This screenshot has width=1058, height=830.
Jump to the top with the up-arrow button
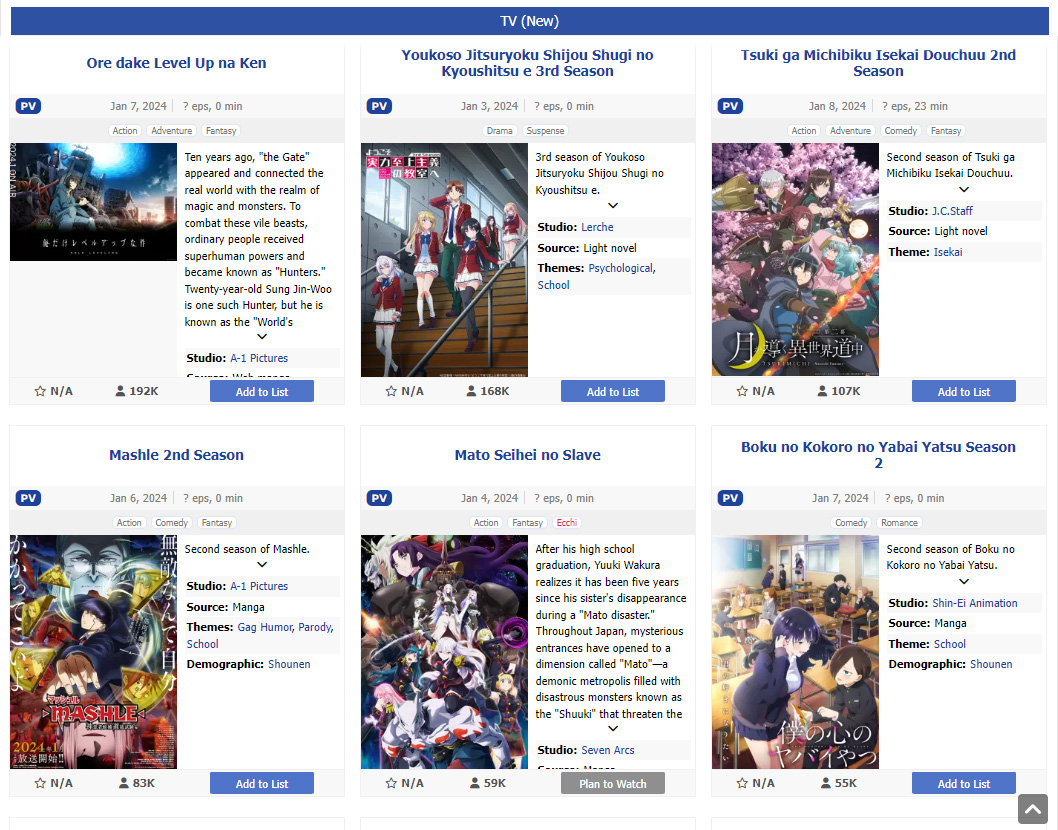tap(1033, 809)
